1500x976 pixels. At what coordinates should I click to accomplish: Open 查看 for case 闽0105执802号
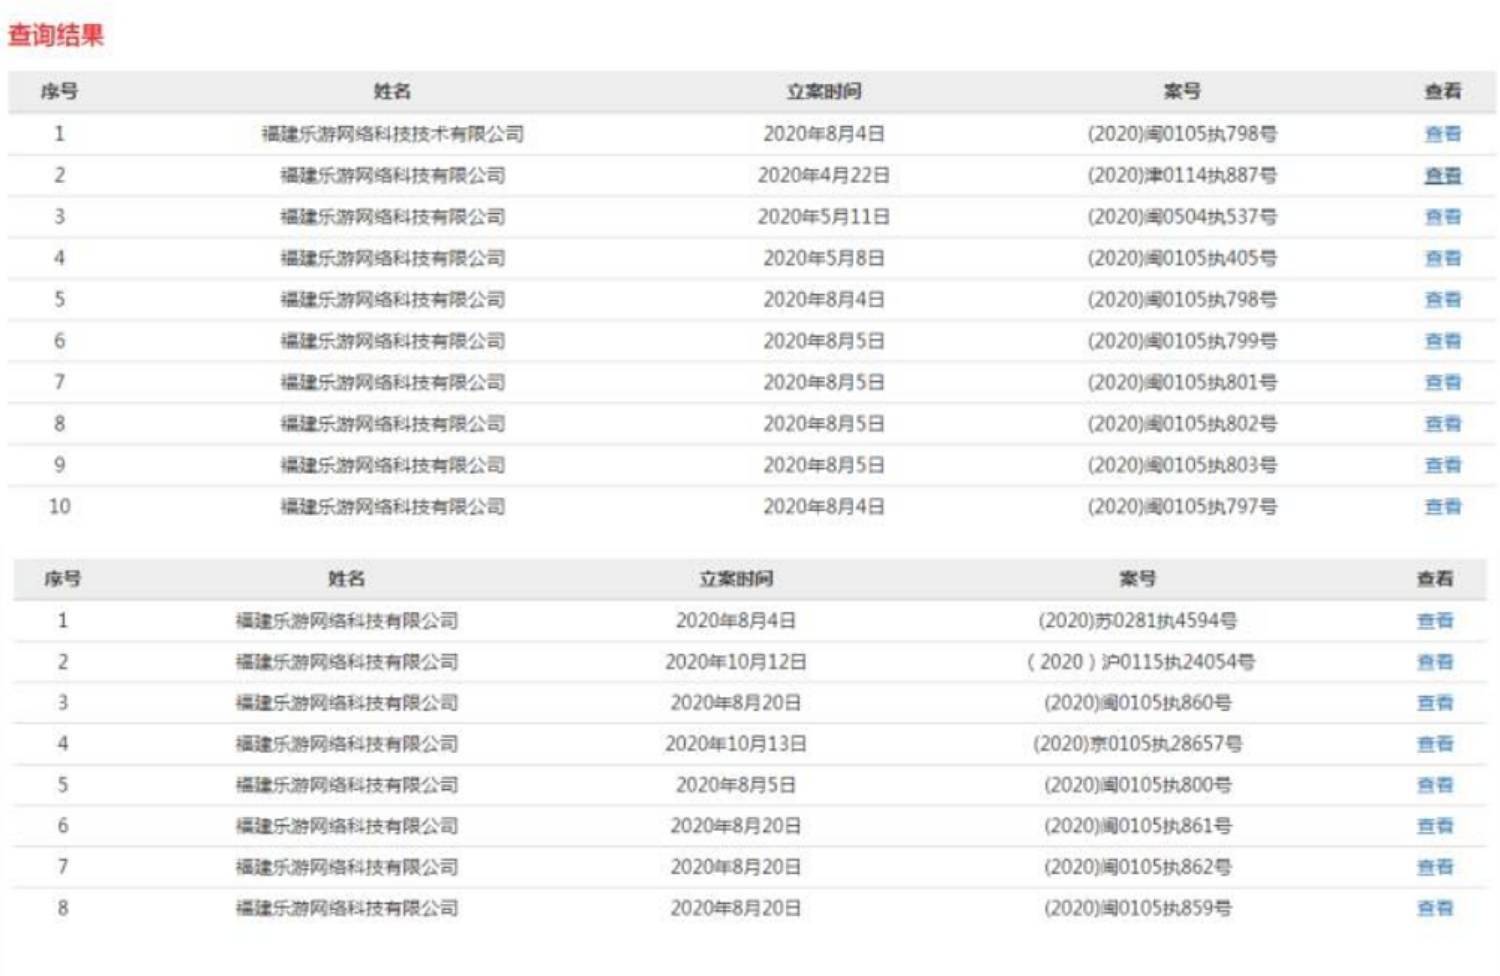[x=1442, y=424]
